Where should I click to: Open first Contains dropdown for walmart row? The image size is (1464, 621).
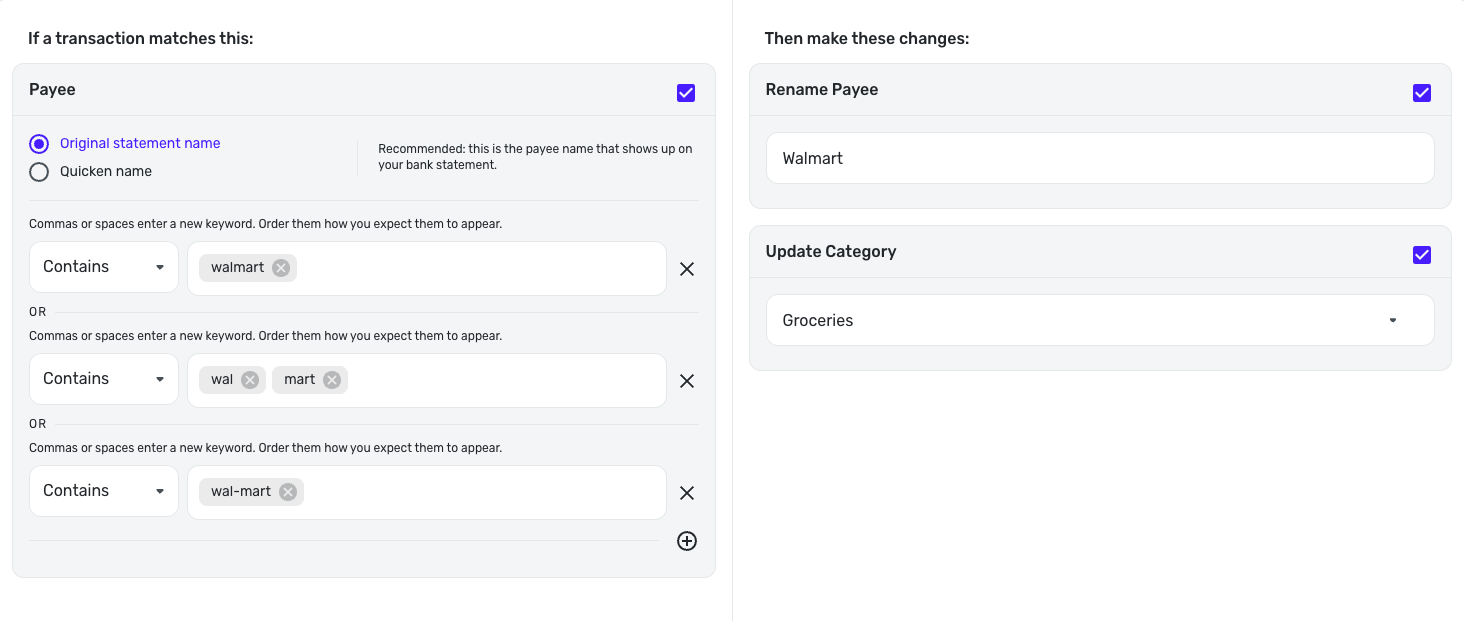(104, 267)
